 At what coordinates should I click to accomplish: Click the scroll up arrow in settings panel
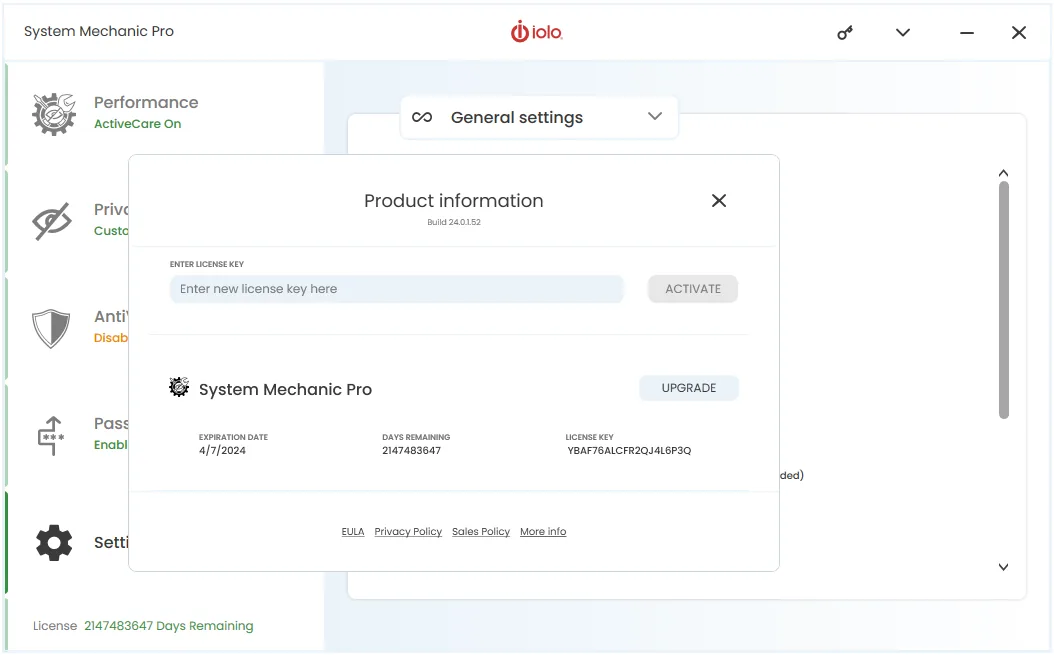(x=1003, y=174)
